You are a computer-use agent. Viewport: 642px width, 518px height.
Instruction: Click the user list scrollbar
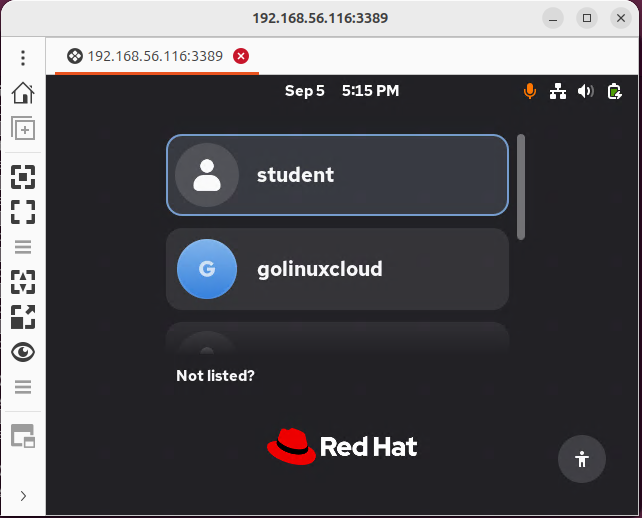click(521, 187)
